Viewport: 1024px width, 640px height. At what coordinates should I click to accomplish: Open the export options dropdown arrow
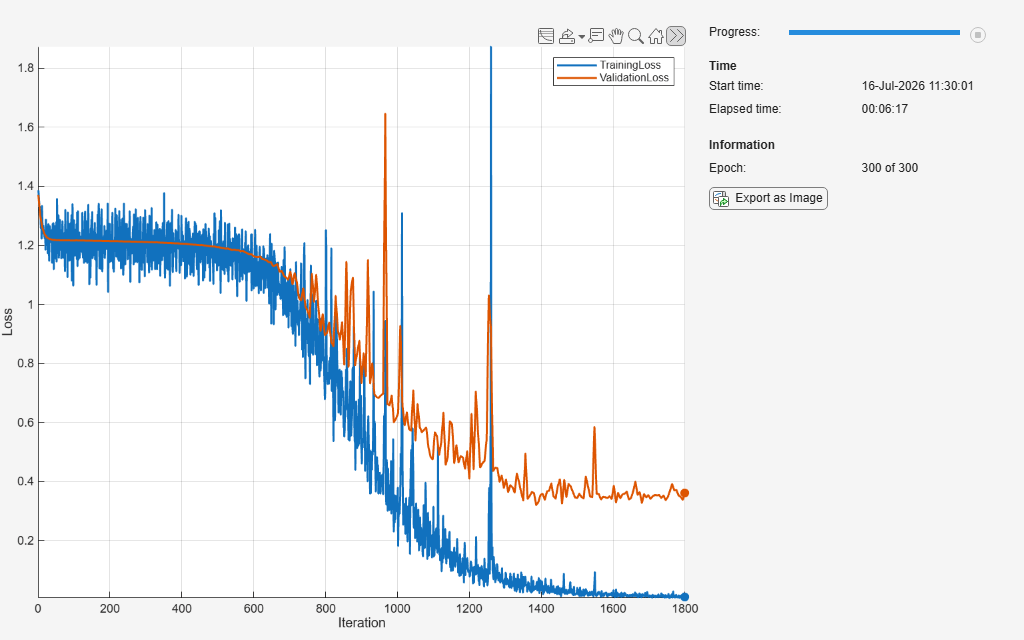[x=581, y=37]
